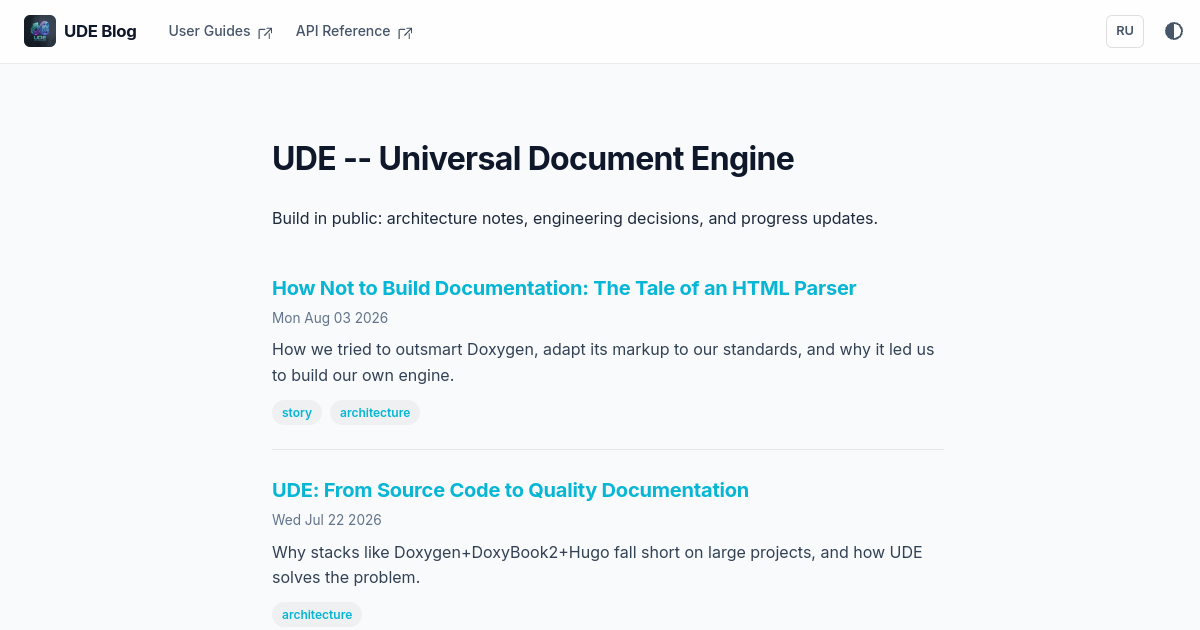1200x630 pixels.
Task: Open "UDE: From Source Code" post
Action: click(510, 490)
